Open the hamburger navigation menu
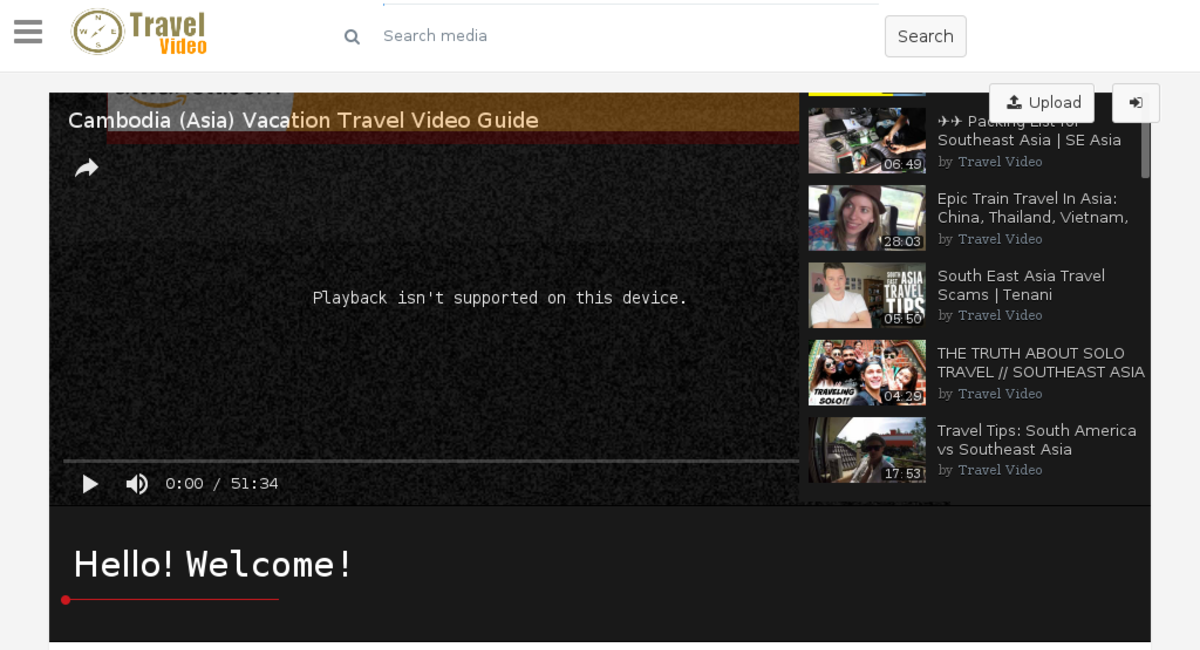Viewport: 1200px width, 650px height. [x=27, y=32]
